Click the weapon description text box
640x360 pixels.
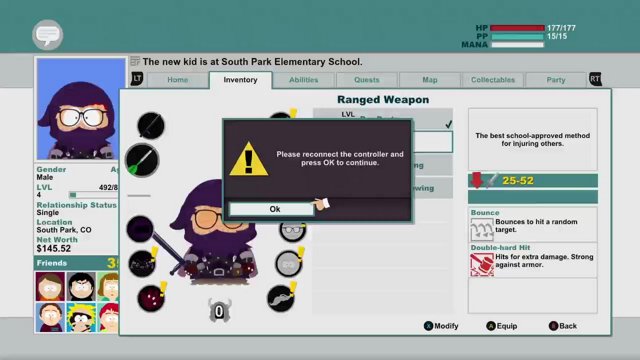[533, 140]
